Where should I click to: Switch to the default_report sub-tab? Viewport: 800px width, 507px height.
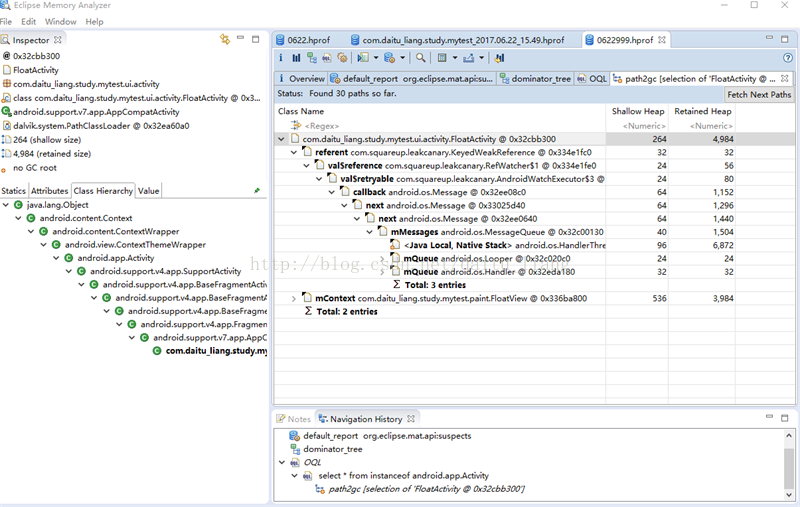pyautogui.click(x=412, y=79)
